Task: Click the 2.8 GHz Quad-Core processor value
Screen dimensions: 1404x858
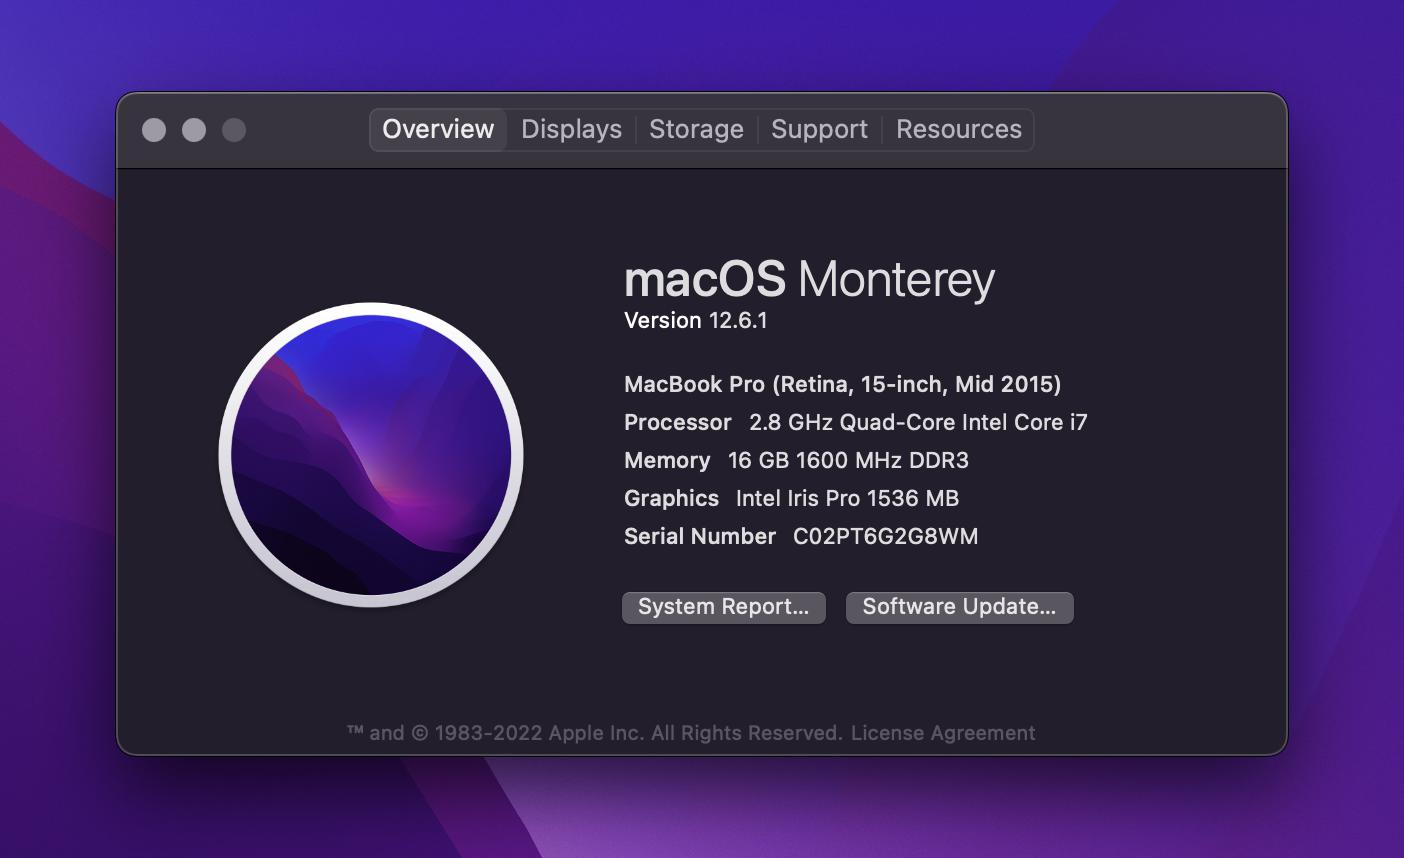Action: point(918,423)
